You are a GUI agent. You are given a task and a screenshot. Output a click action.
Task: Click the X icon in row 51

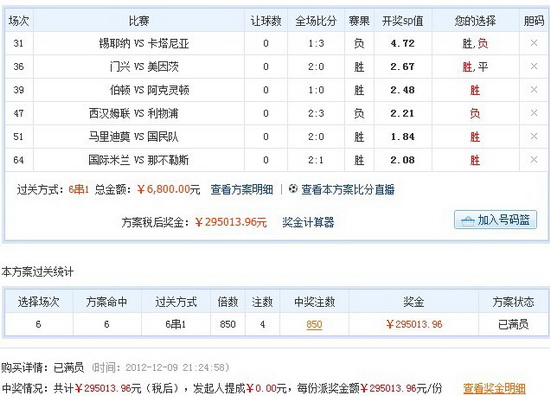pyautogui.click(x=534, y=136)
